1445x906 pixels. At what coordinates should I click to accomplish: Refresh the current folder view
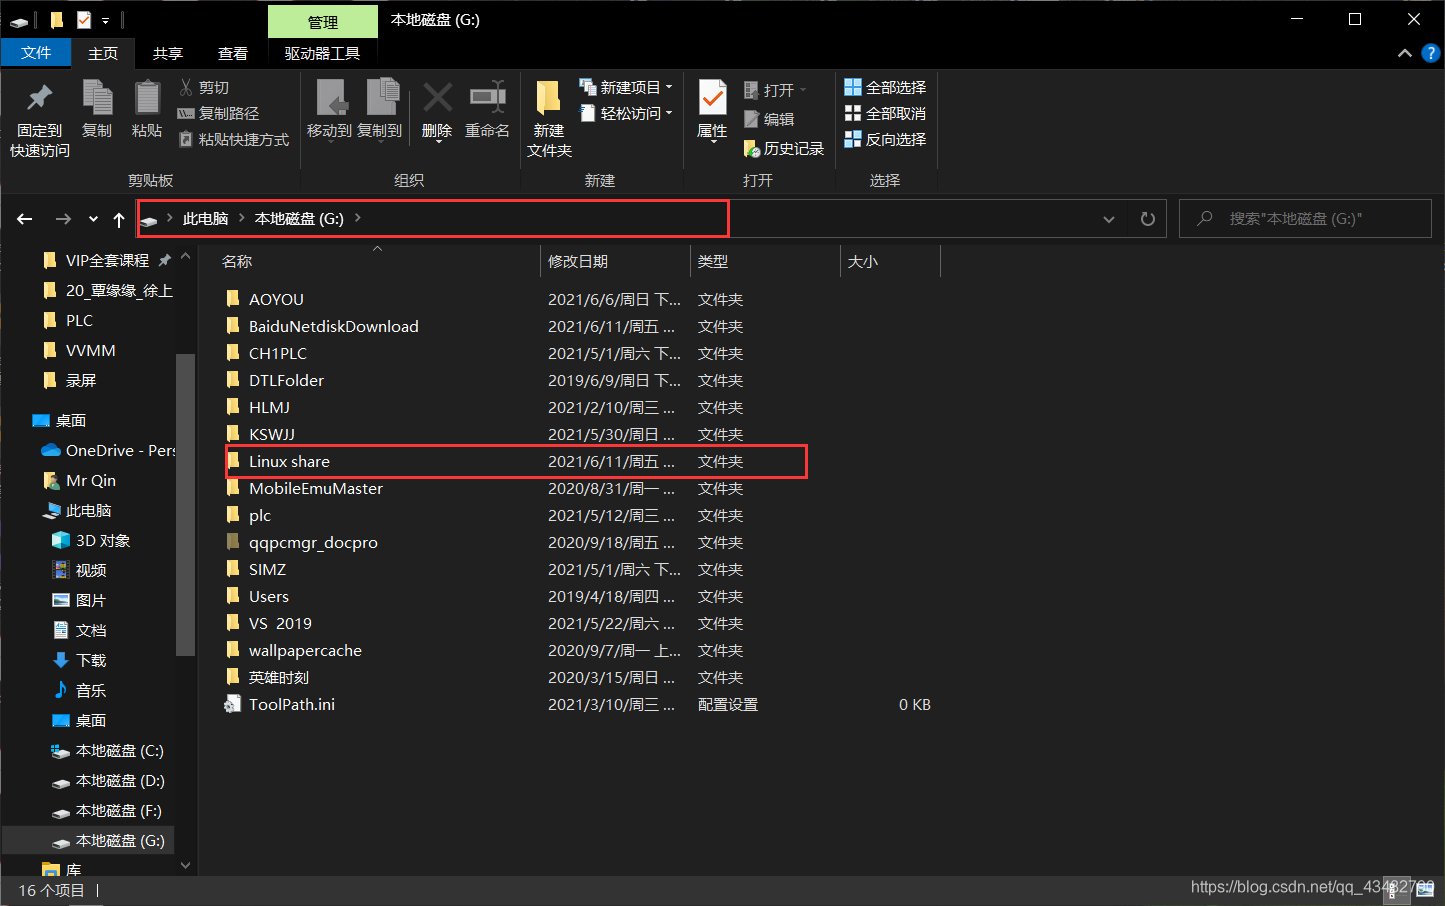coord(1148,219)
